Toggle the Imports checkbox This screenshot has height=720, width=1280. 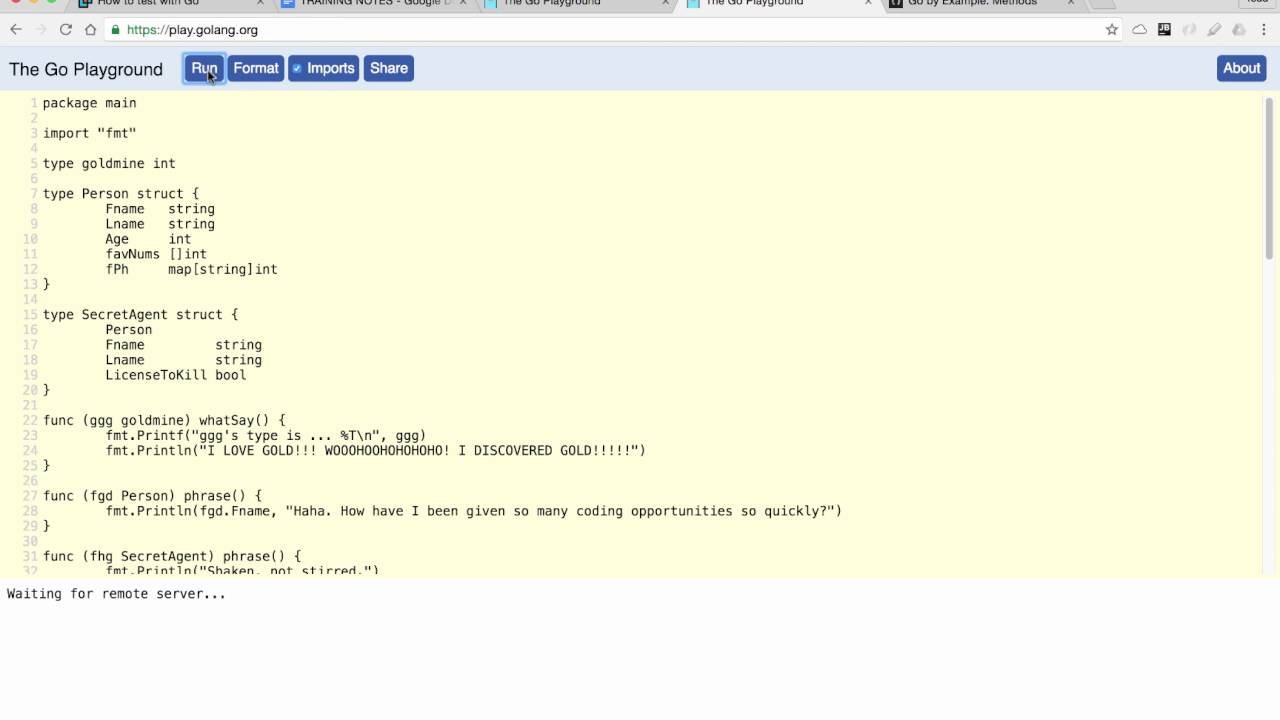coord(297,69)
